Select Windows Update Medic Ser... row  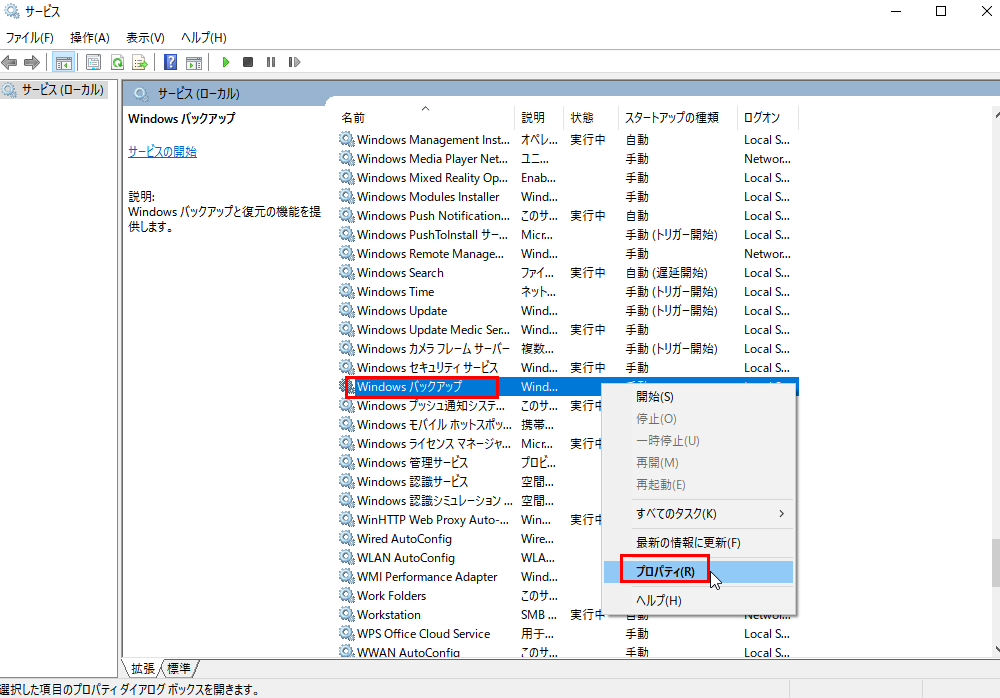point(568,330)
